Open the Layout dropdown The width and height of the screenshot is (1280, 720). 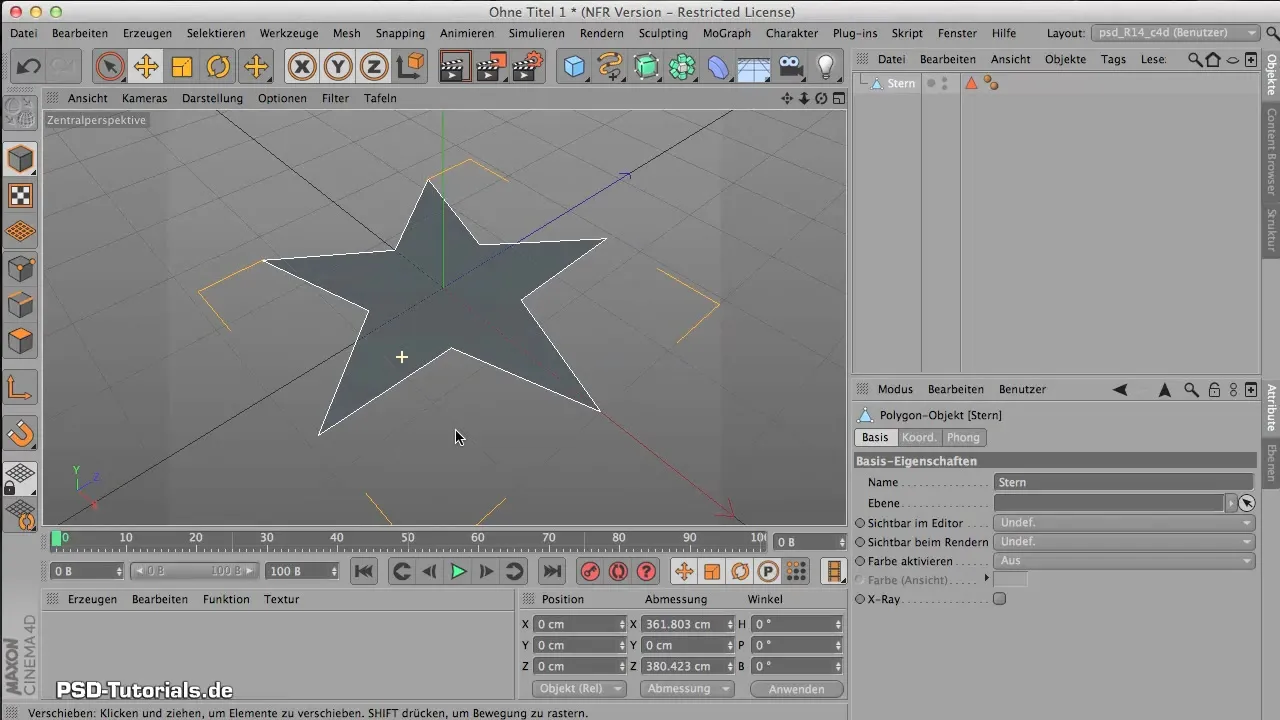[1175, 33]
